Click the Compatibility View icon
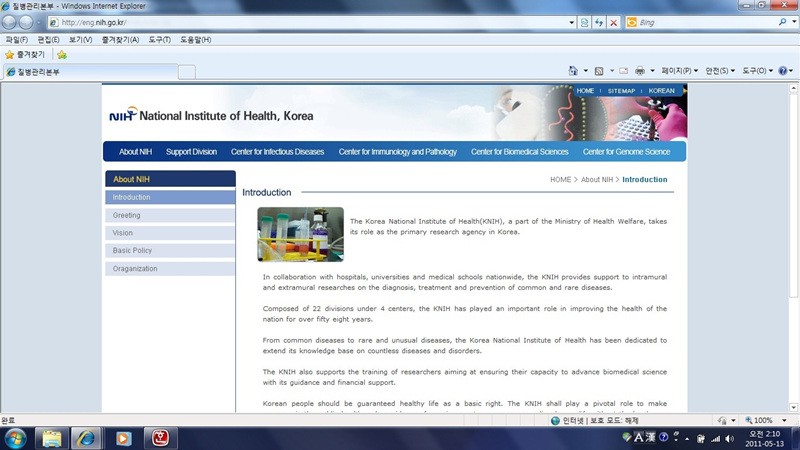Screen dimensions: 800x450 (585, 22)
